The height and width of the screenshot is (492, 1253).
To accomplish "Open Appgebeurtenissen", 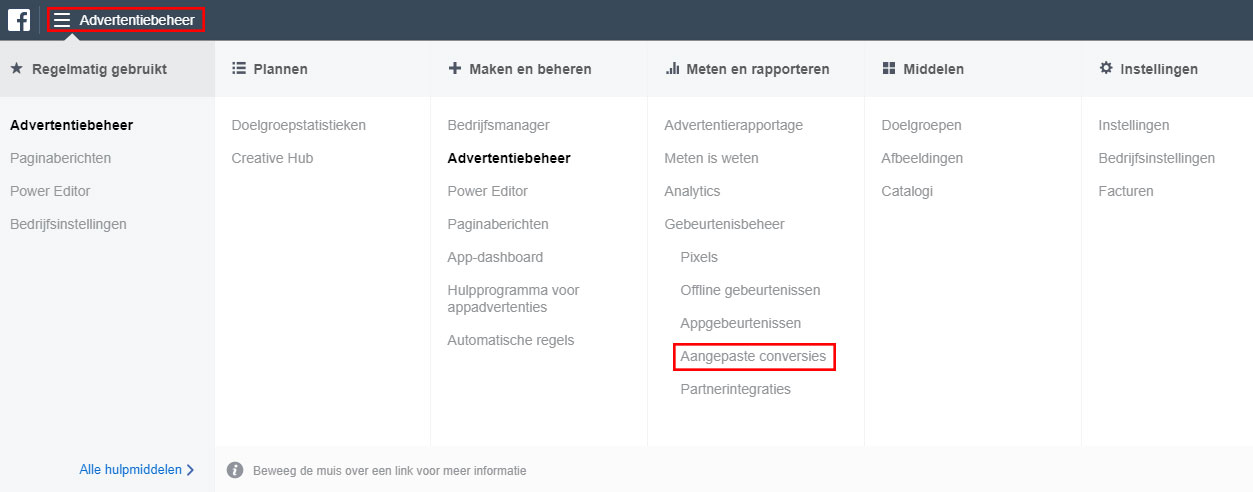I will click(741, 323).
